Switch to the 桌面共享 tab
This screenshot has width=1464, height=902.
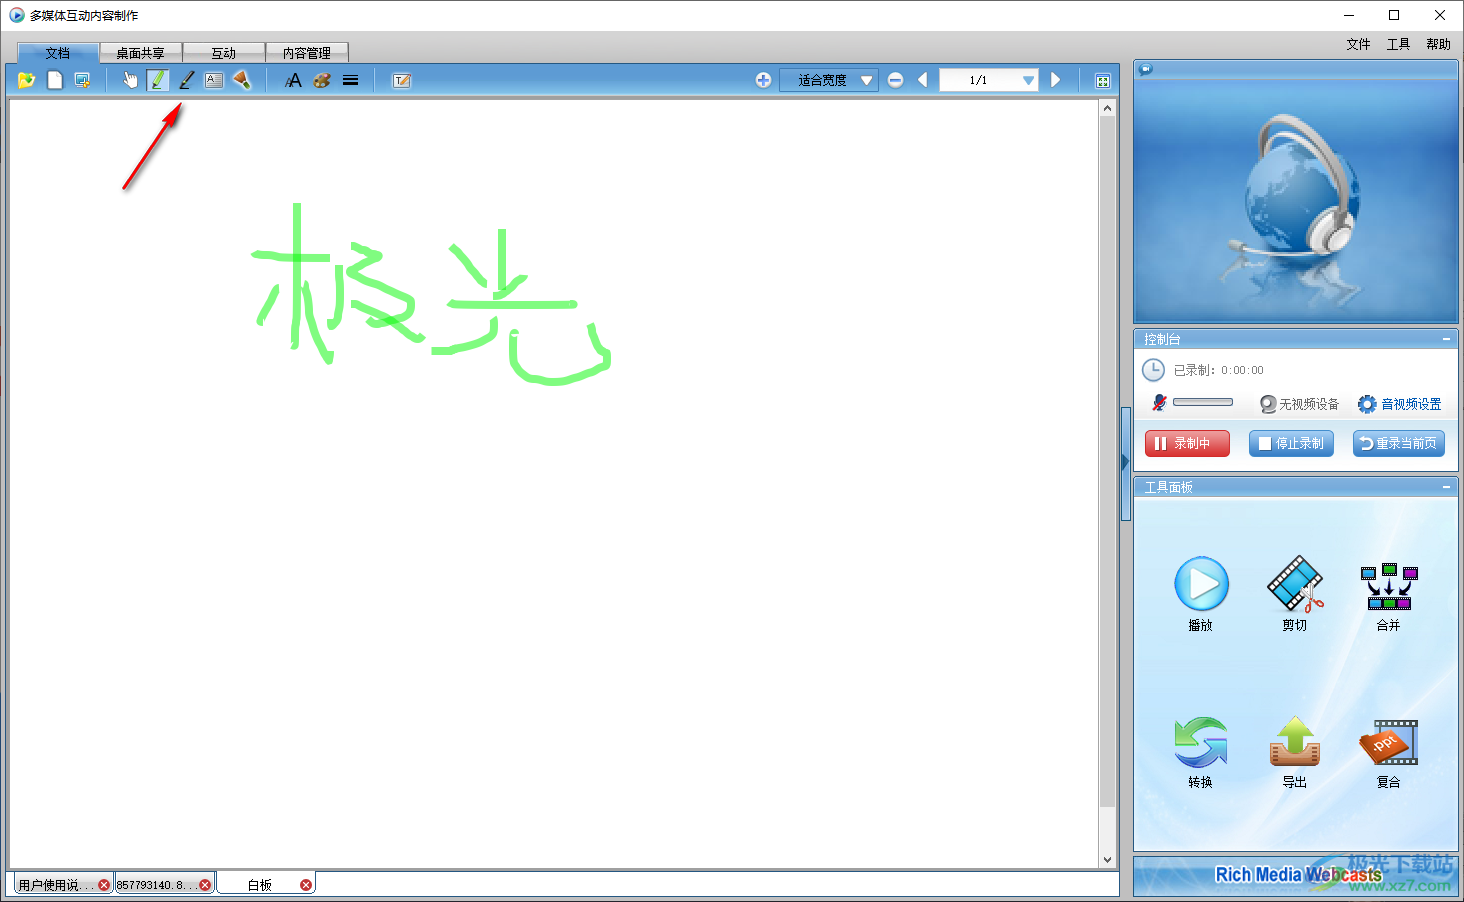point(140,53)
